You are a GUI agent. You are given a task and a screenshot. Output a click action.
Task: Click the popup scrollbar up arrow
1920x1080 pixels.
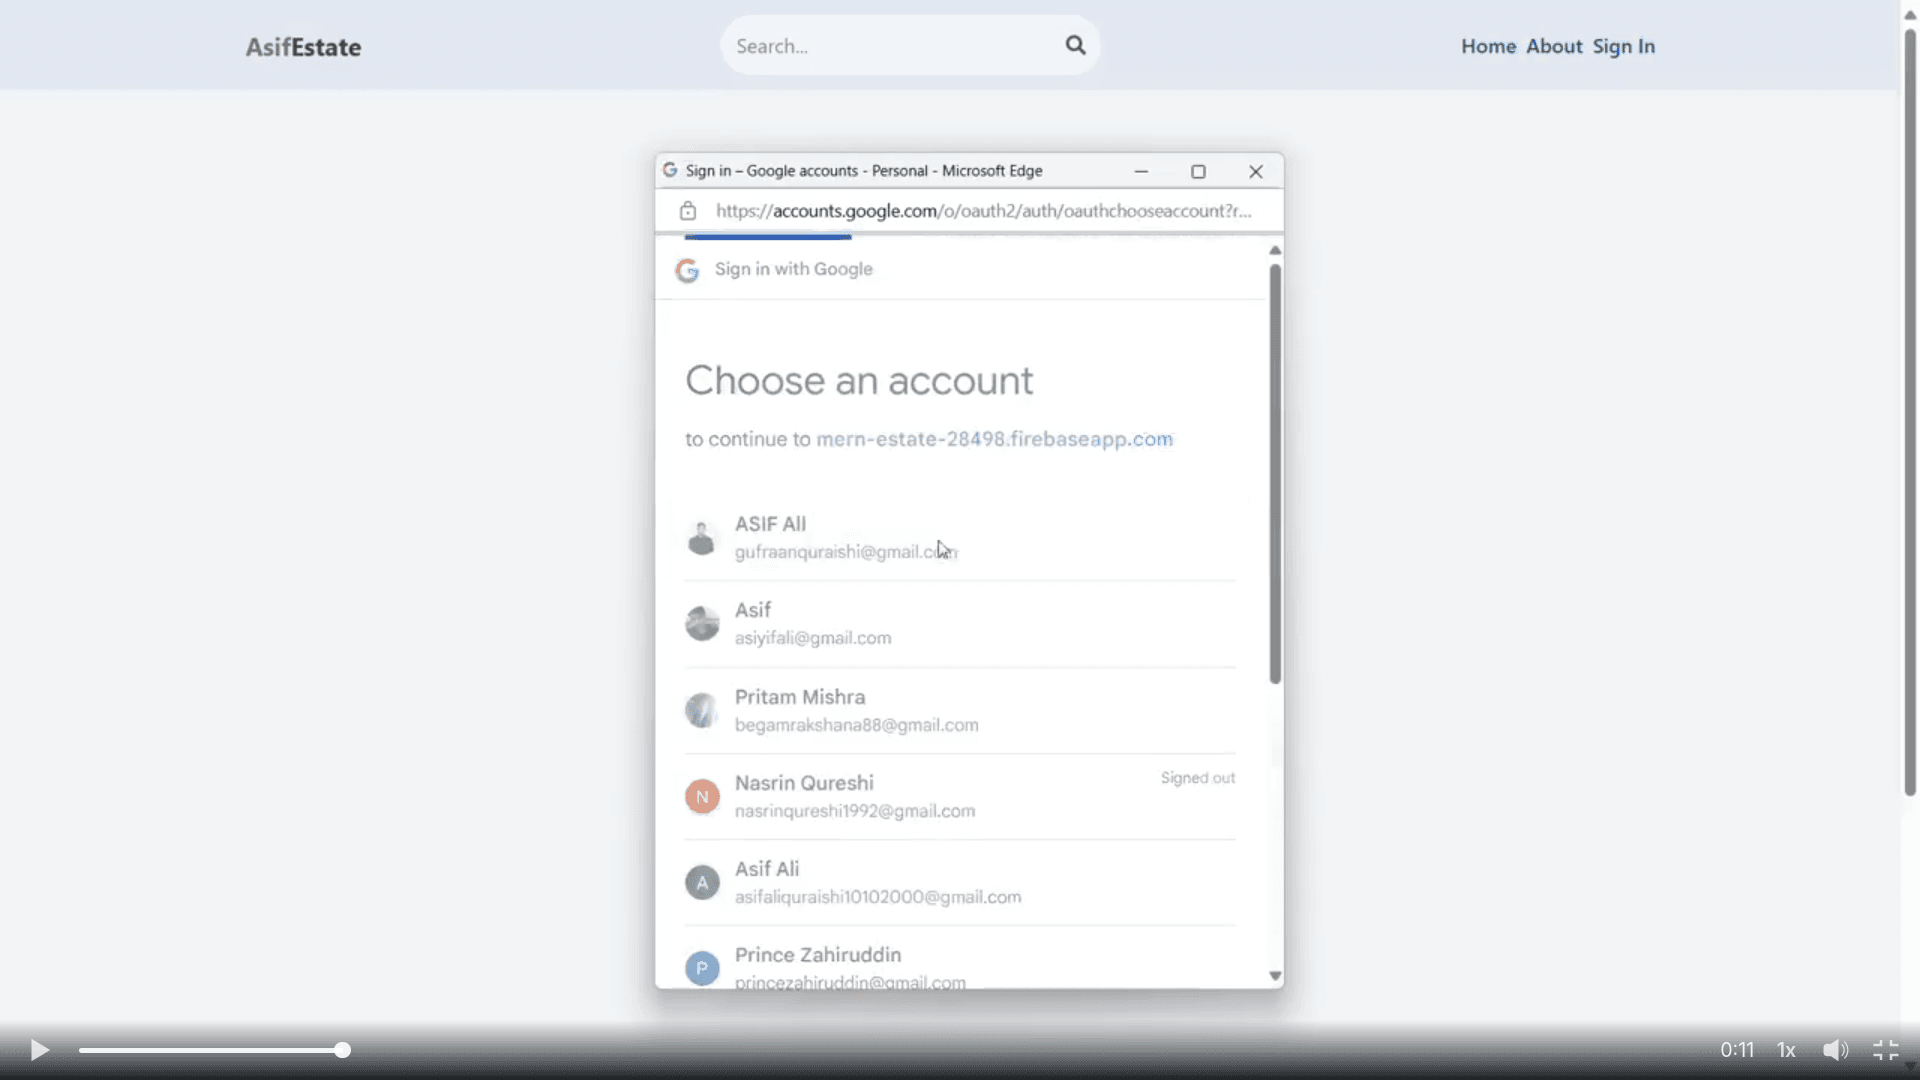1275,250
